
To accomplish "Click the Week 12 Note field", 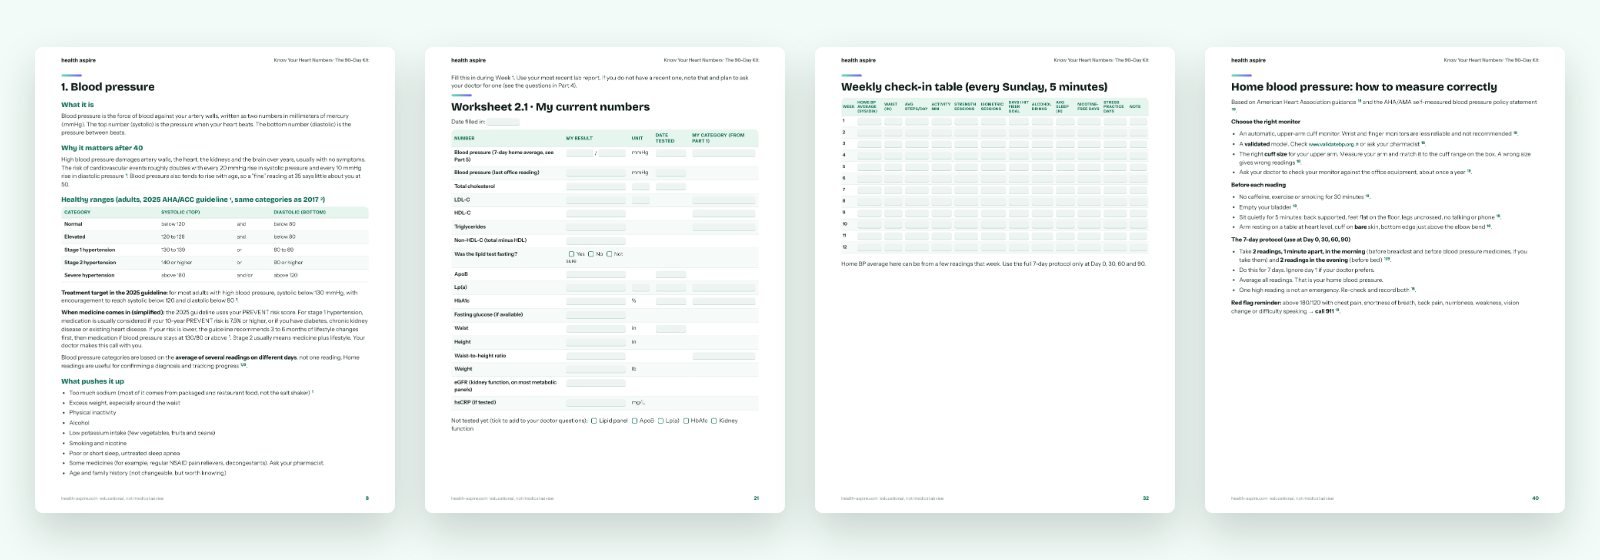I will [x=1138, y=247].
